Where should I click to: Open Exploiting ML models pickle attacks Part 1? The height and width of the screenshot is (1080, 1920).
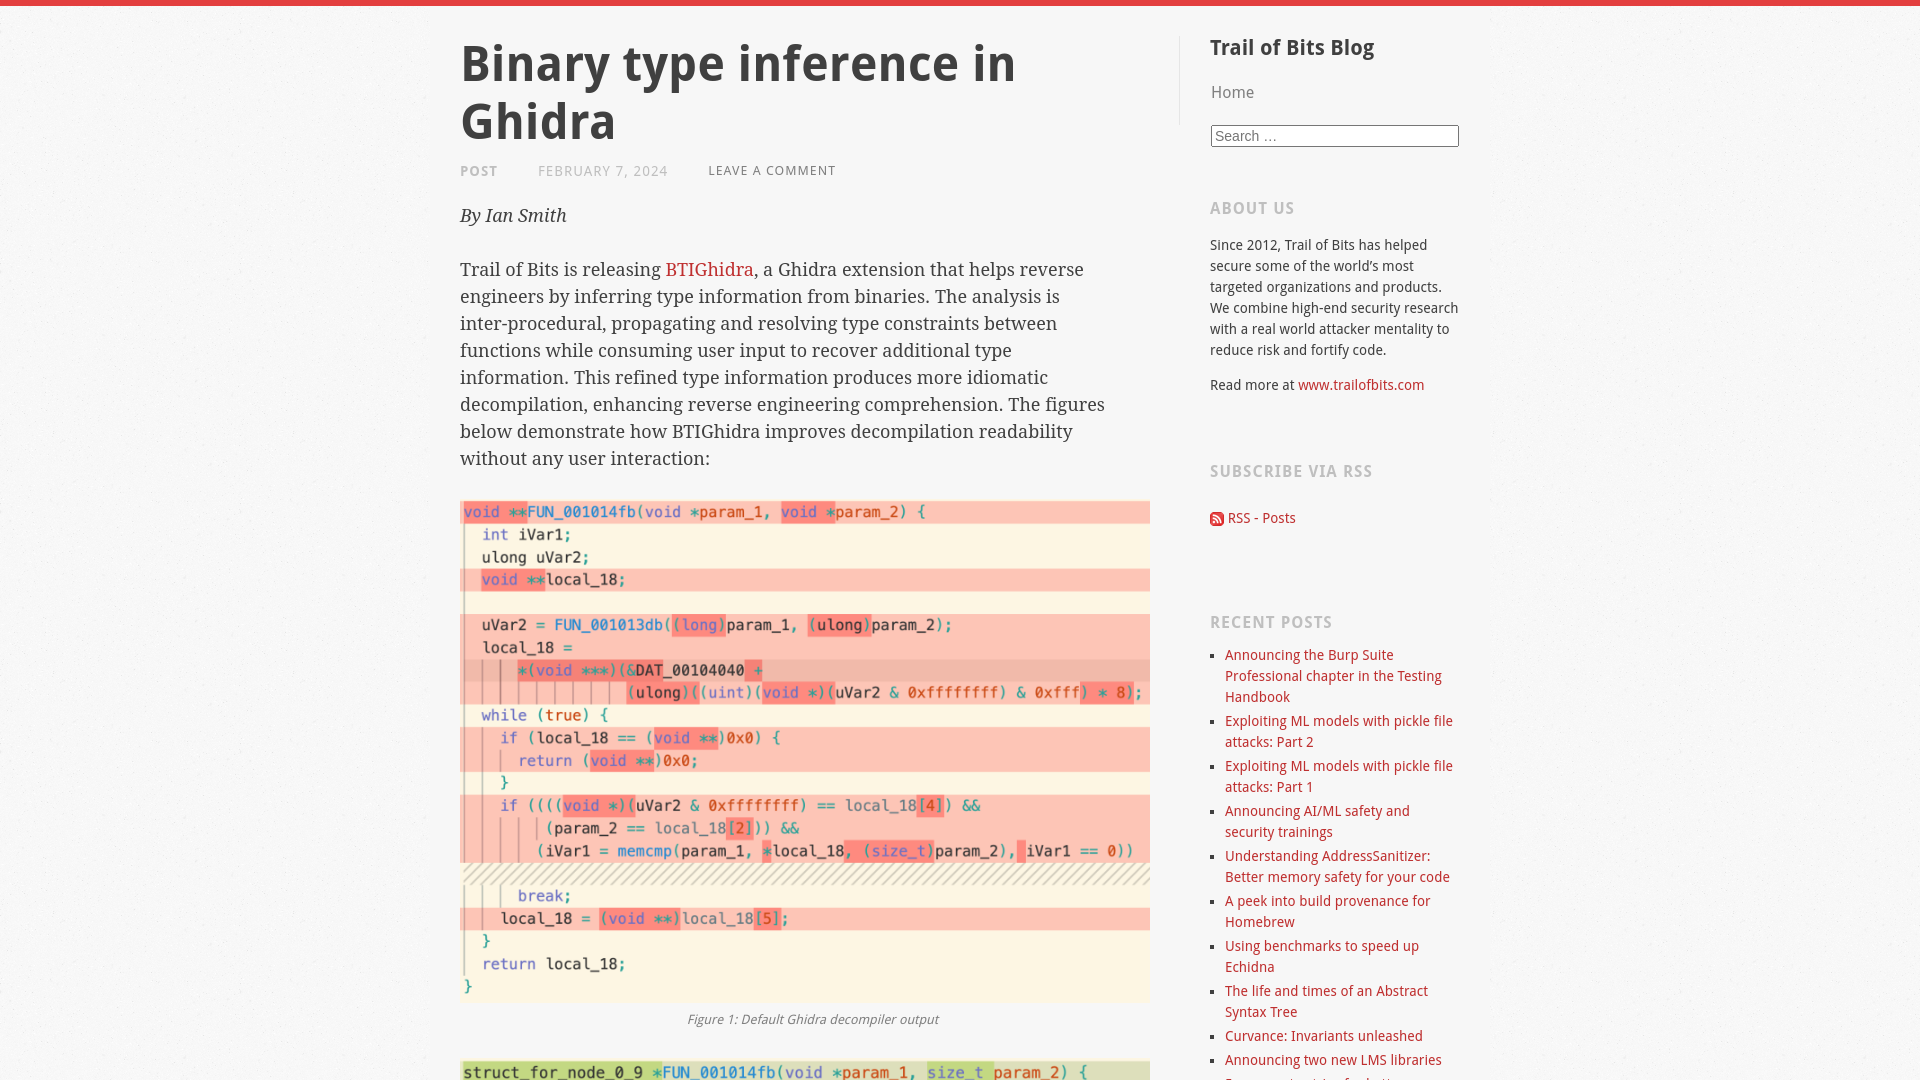click(x=1338, y=777)
